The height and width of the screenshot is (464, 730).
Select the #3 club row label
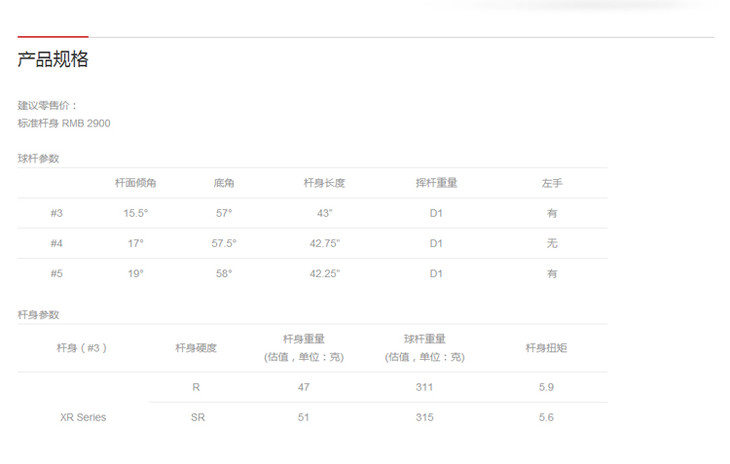(x=57, y=213)
